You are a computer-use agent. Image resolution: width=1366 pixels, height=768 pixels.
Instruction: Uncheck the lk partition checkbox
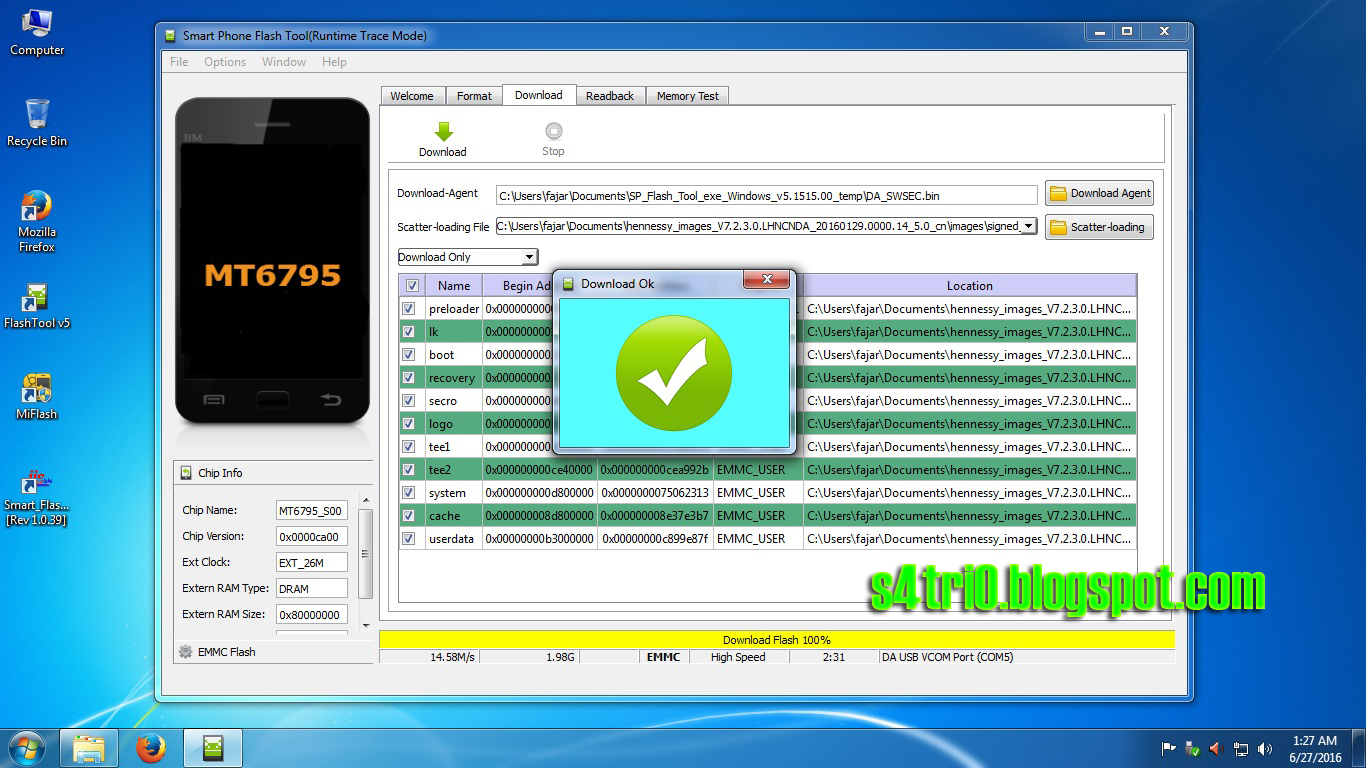click(x=409, y=332)
